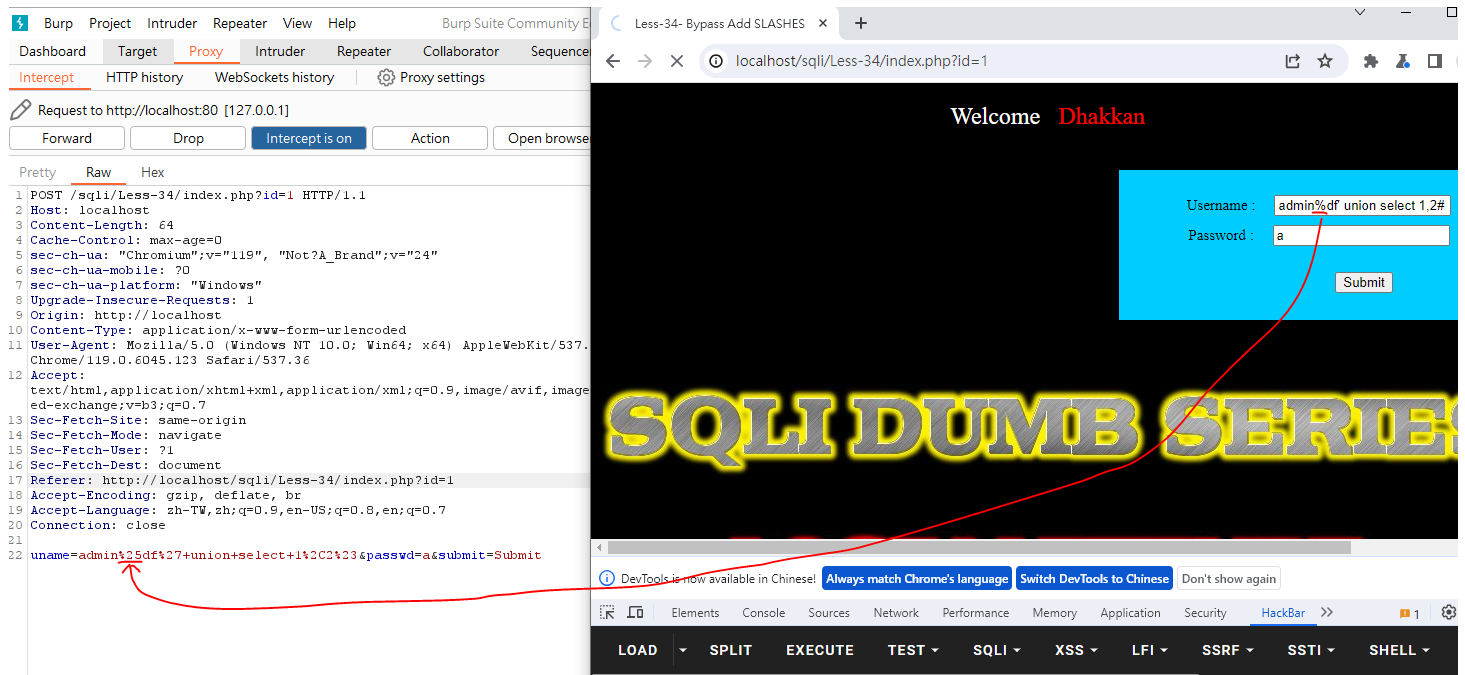This screenshot has height=675, width=1465.
Task: Open the Project menu in Burp
Action: coord(110,23)
